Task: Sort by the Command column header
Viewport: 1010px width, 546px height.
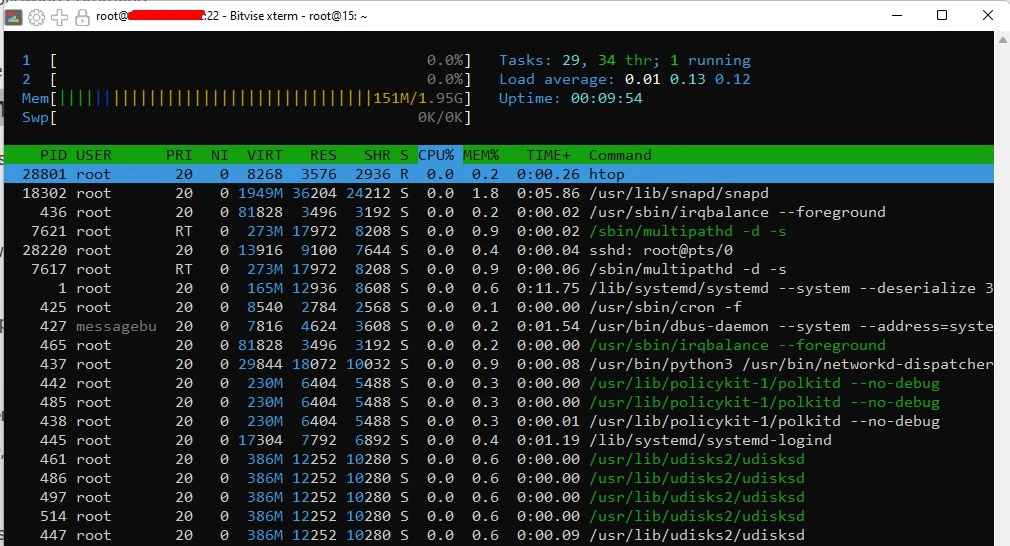Action: point(620,155)
